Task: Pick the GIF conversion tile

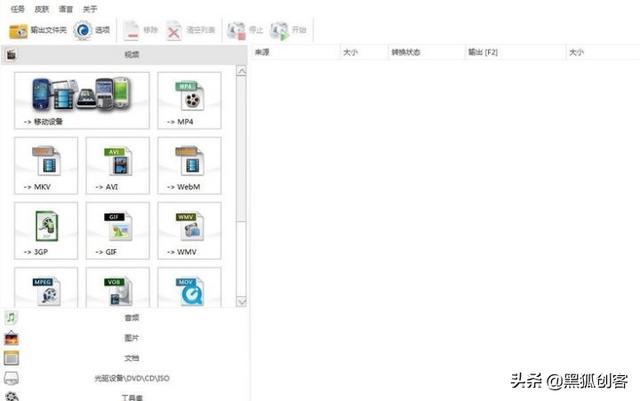Action: point(118,231)
